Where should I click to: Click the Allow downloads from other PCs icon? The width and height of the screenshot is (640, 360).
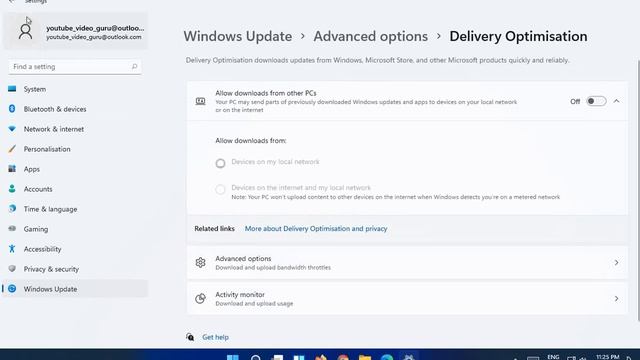point(200,101)
